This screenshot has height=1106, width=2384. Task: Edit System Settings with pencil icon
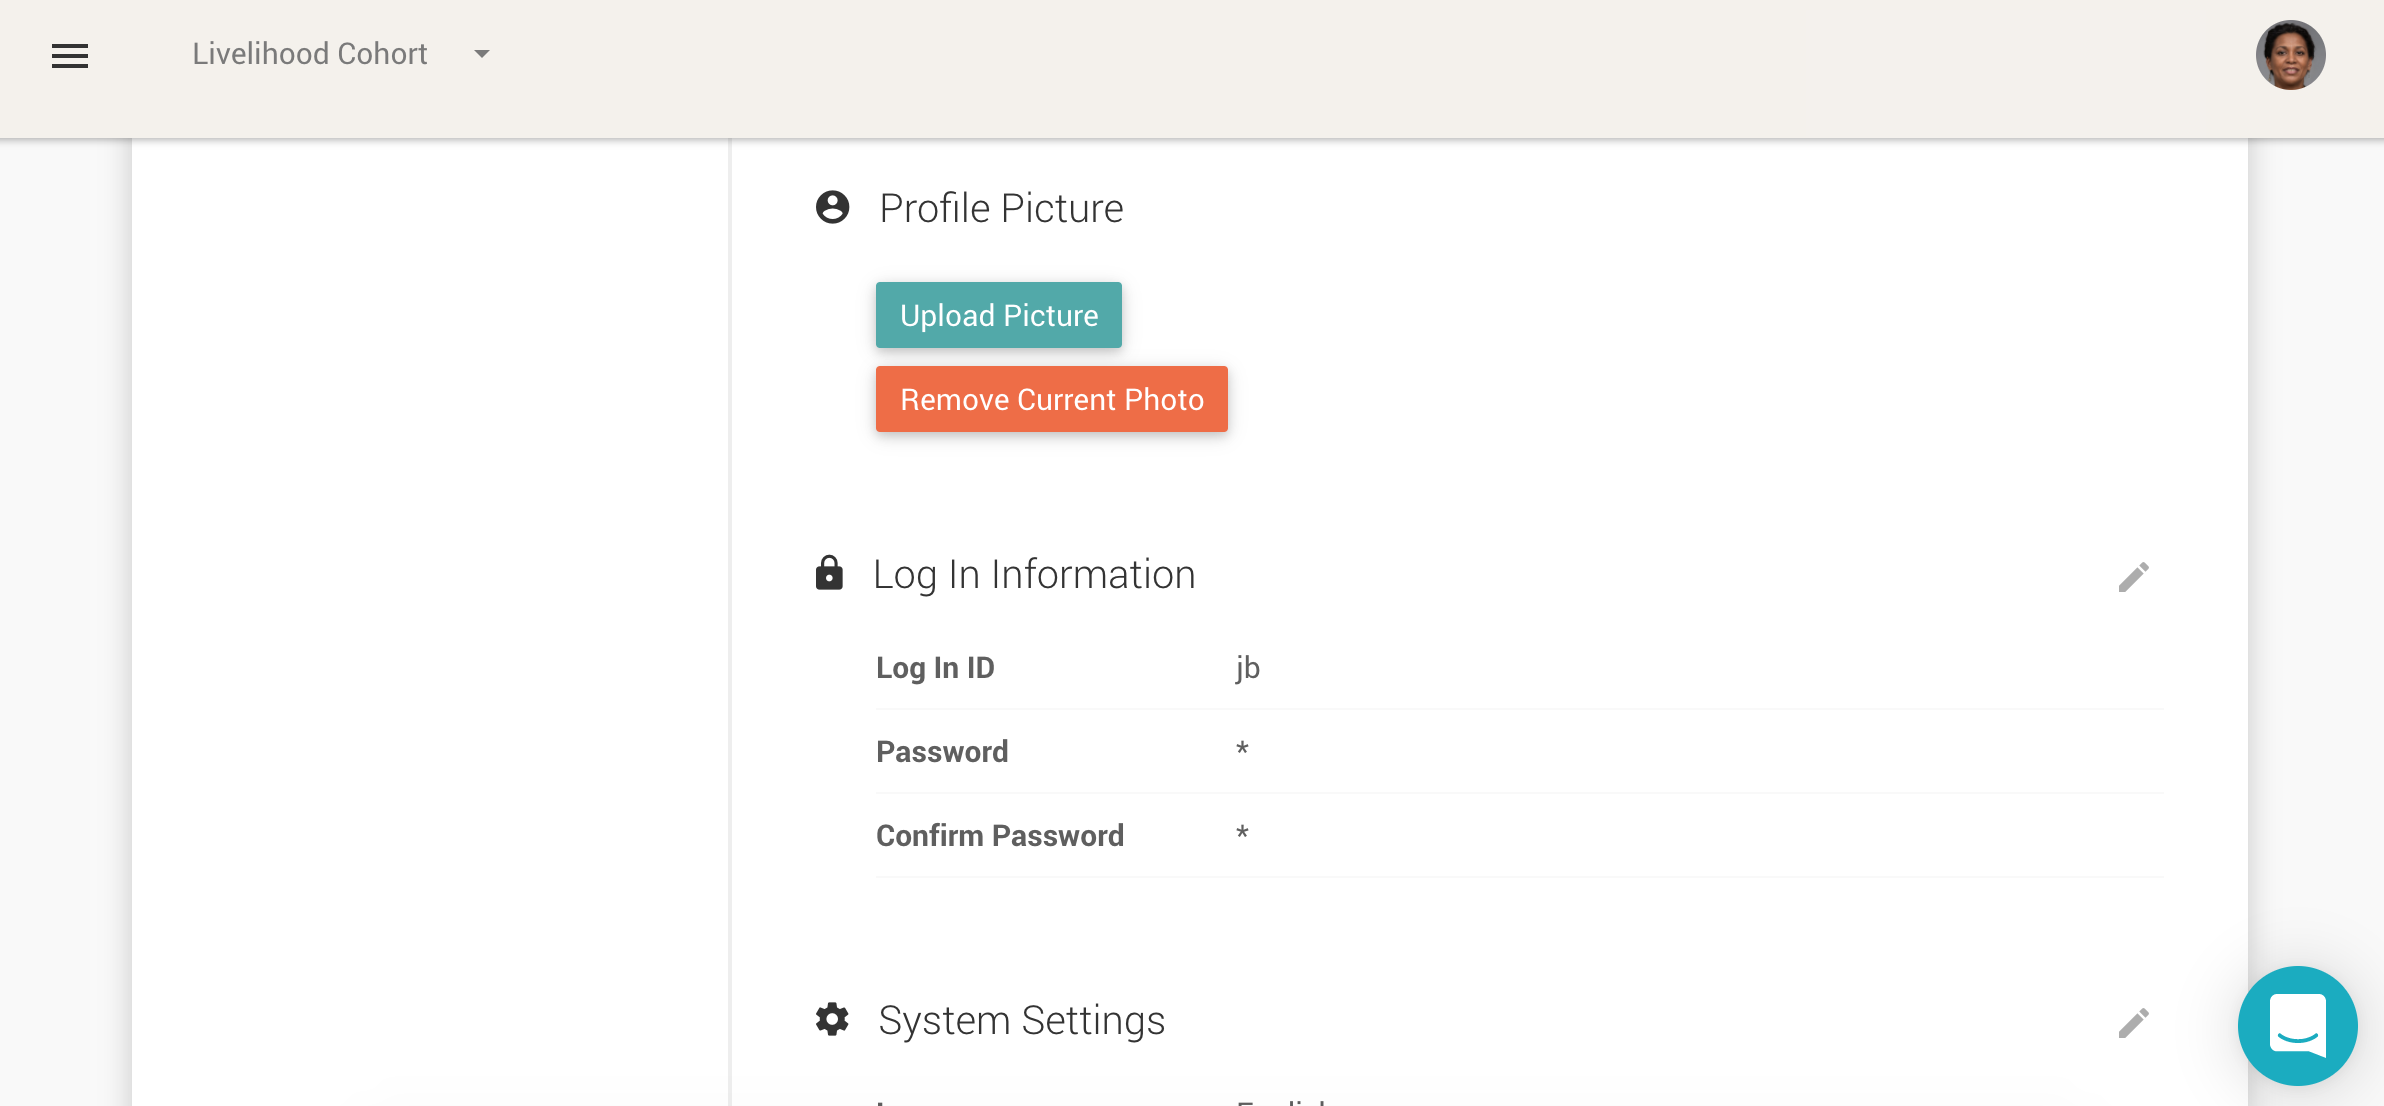pyautogui.click(x=2133, y=1023)
